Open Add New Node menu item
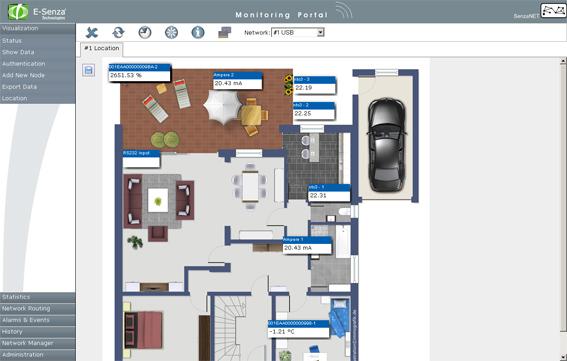This screenshot has width=567, height=361. [x=23, y=75]
